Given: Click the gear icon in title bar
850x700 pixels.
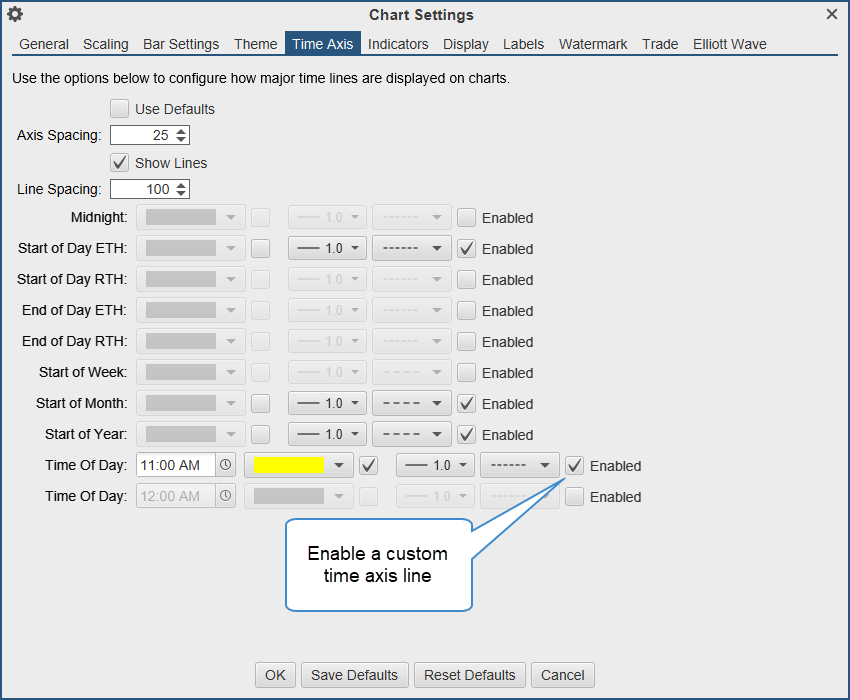Looking at the screenshot, I should tap(15, 14).
